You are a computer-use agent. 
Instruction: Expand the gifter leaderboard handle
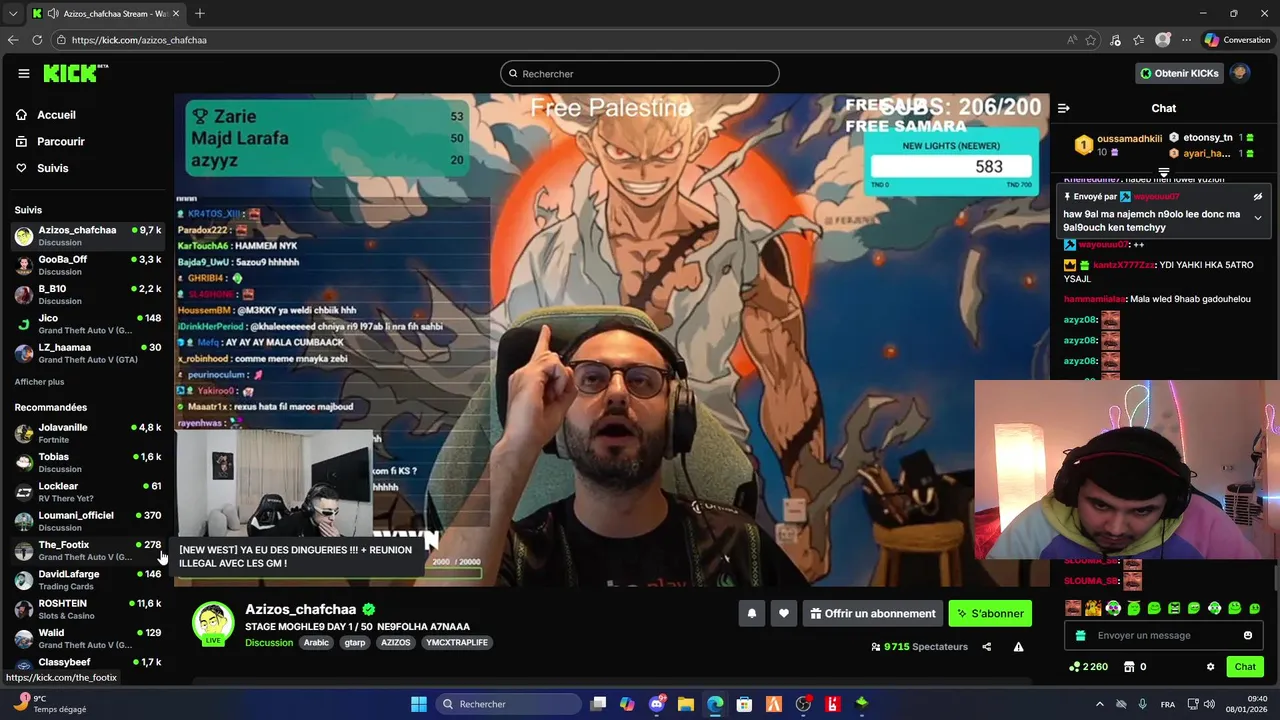pyautogui.click(x=1164, y=173)
